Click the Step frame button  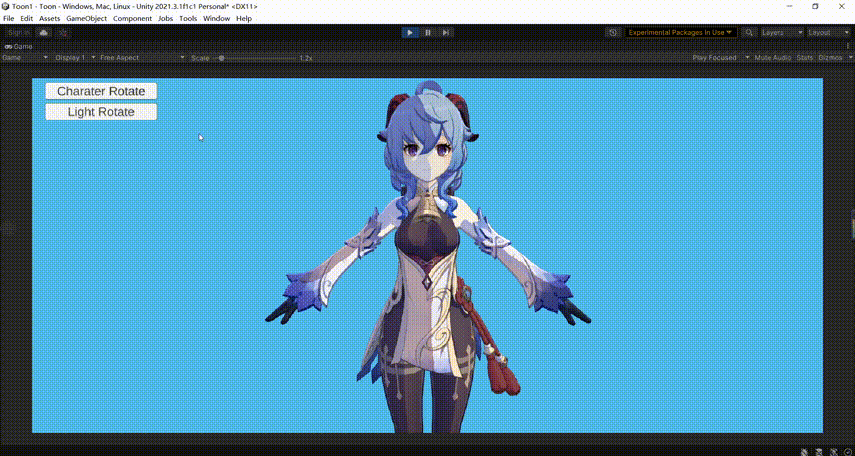[446, 32]
